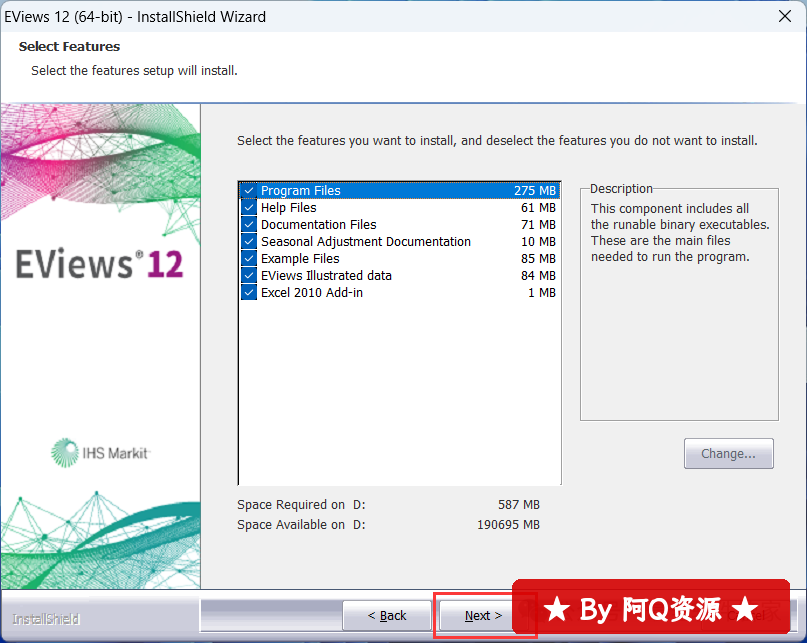The width and height of the screenshot is (807, 643).
Task: Toggle the Help Files checkbox
Action: pyautogui.click(x=249, y=208)
